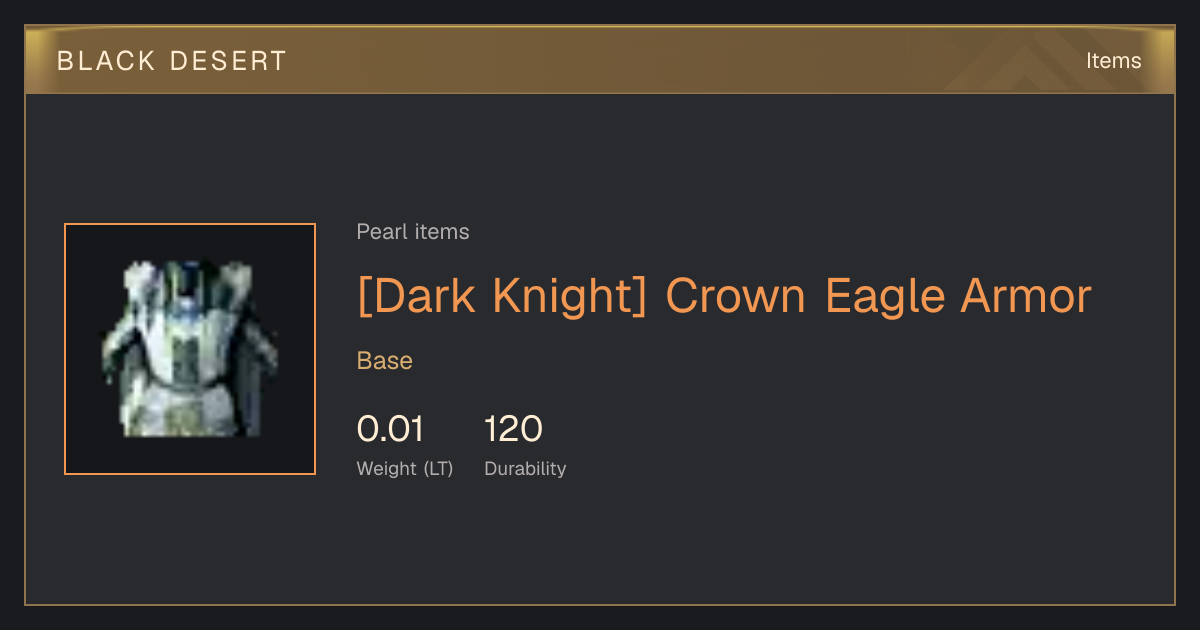Click the Weight (LT) label

[x=405, y=468]
